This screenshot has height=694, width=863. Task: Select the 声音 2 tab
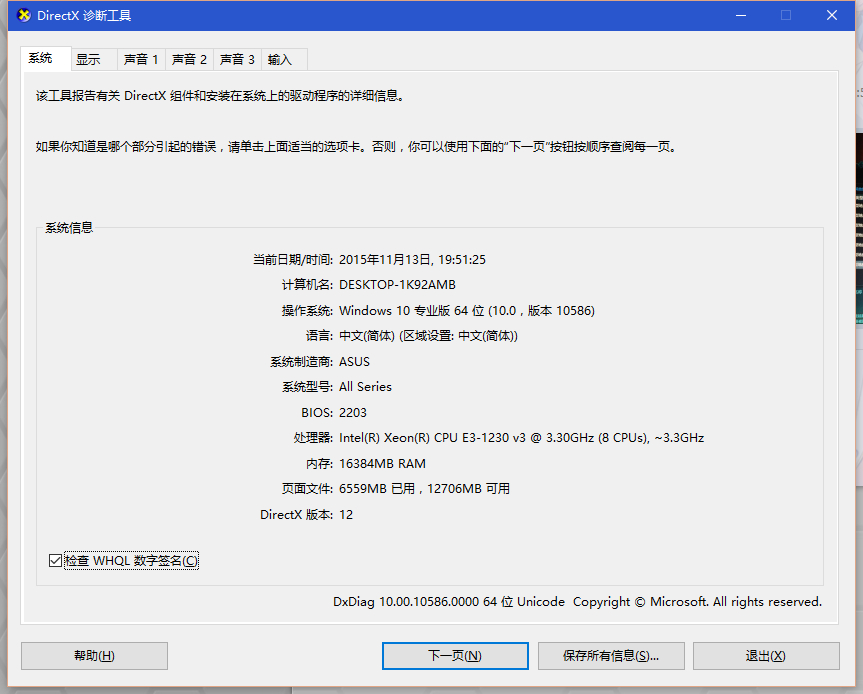[x=189, y=59]
